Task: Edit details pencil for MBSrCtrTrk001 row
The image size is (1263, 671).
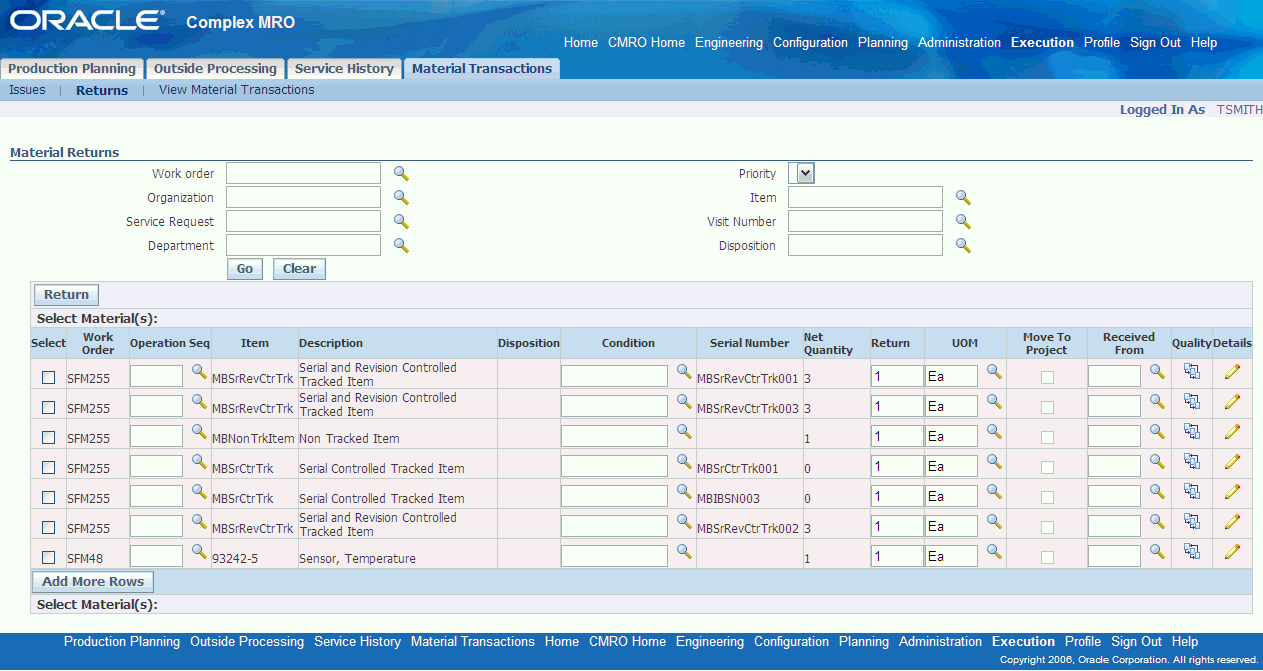Action: 1232,461
